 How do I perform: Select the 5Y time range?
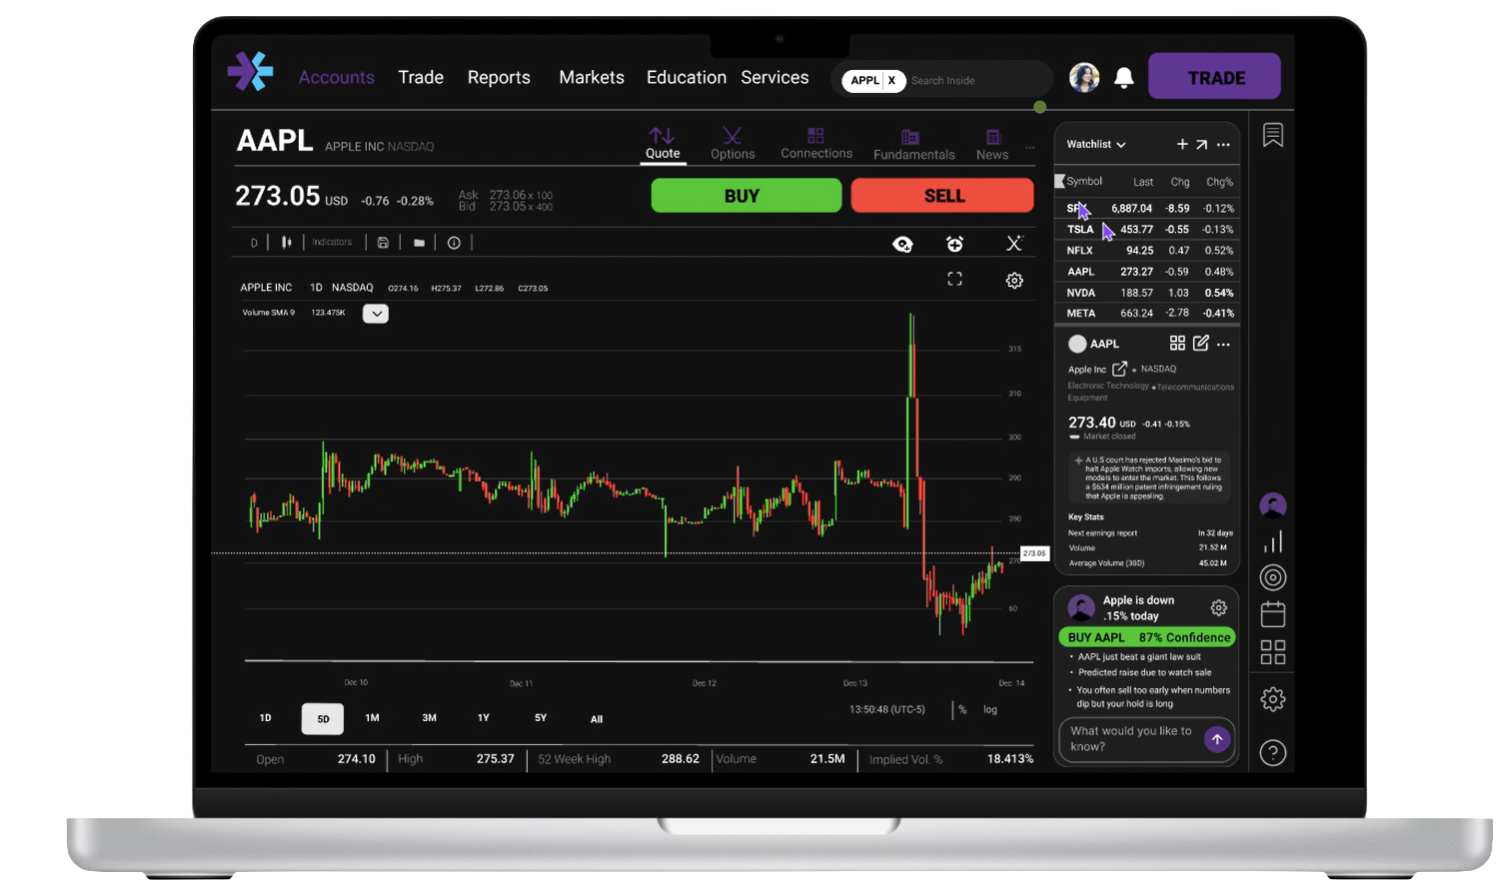(540, 718)
